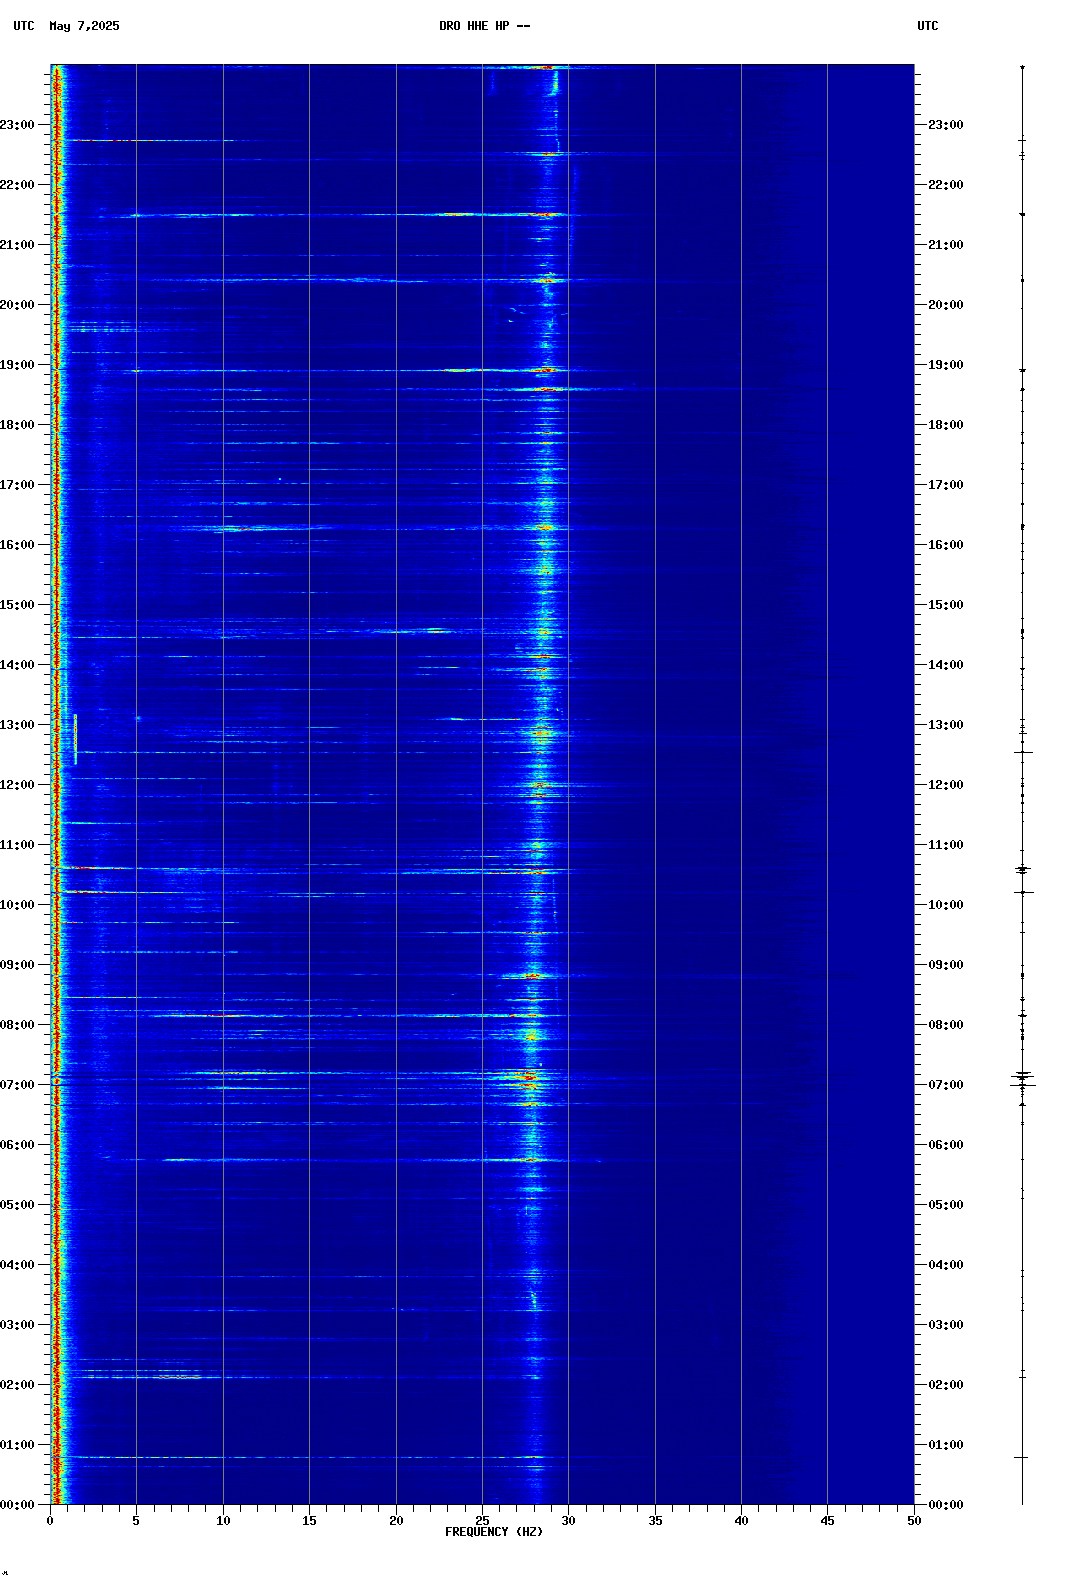Click 02:00 on the right time axis
Screen dimensions: 1066x1584
pyautogui.click(x=946, y=1385)
